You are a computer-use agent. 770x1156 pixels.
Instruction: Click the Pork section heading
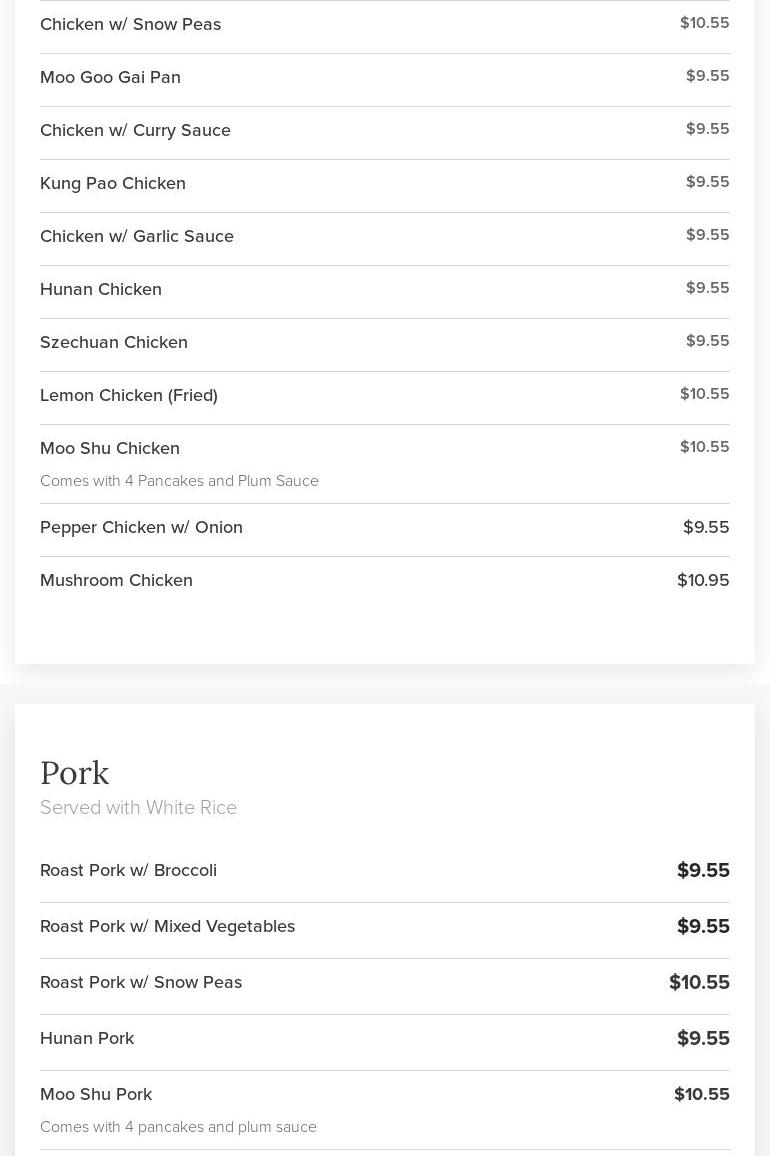tap(75, 773)
